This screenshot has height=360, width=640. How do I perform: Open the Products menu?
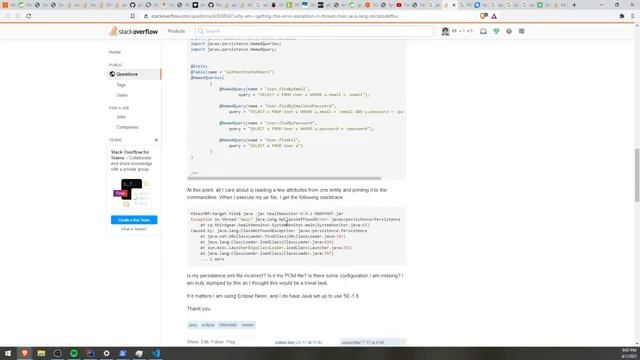pyautogui.click(x=176, y=31)
